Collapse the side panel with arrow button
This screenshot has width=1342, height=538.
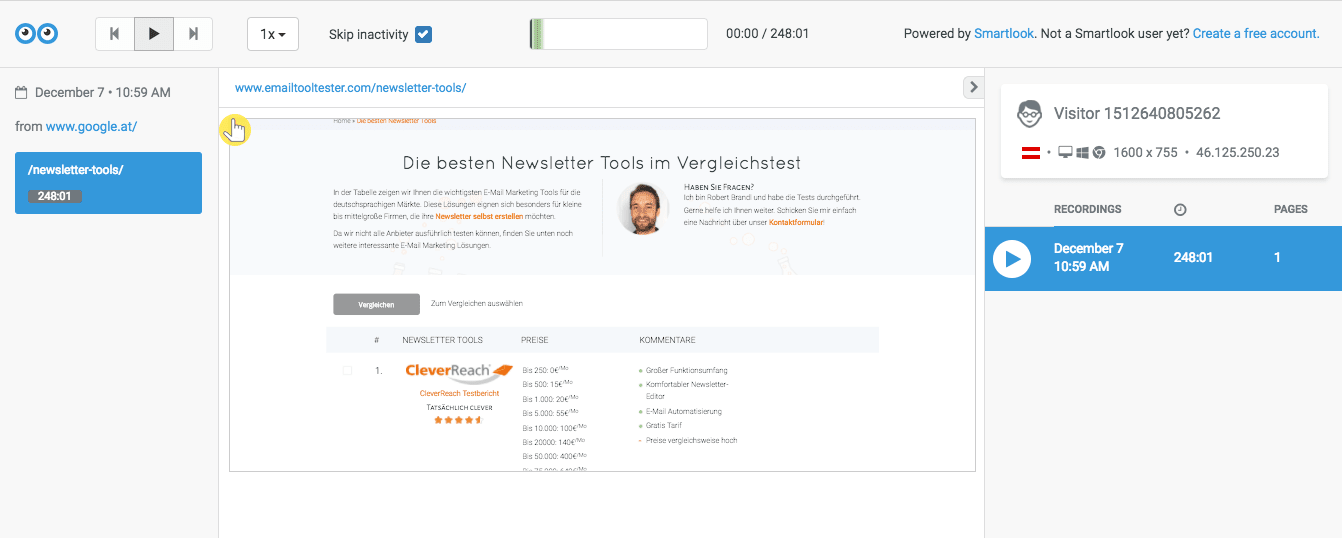973,87
